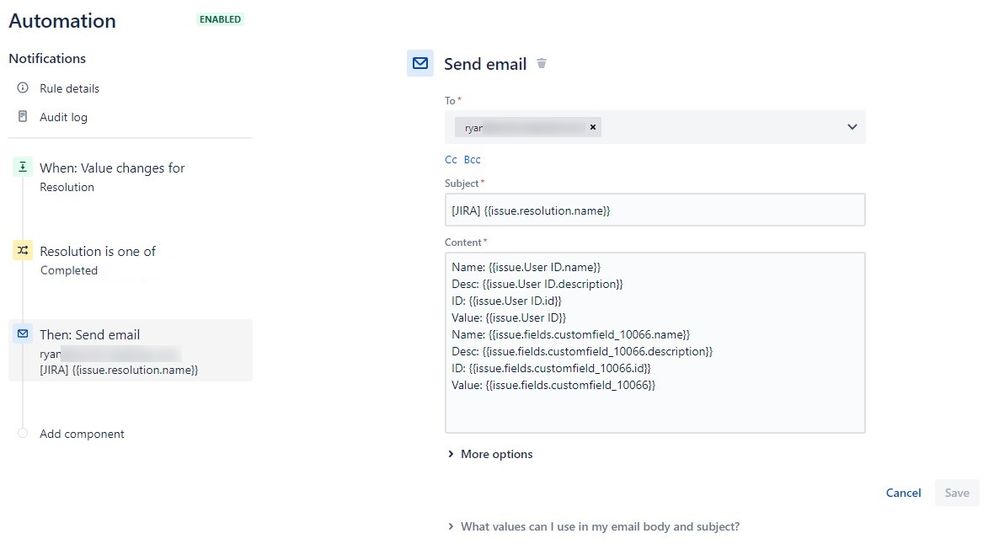
Task: Click the Cc link
Action: tap(451, 159)
